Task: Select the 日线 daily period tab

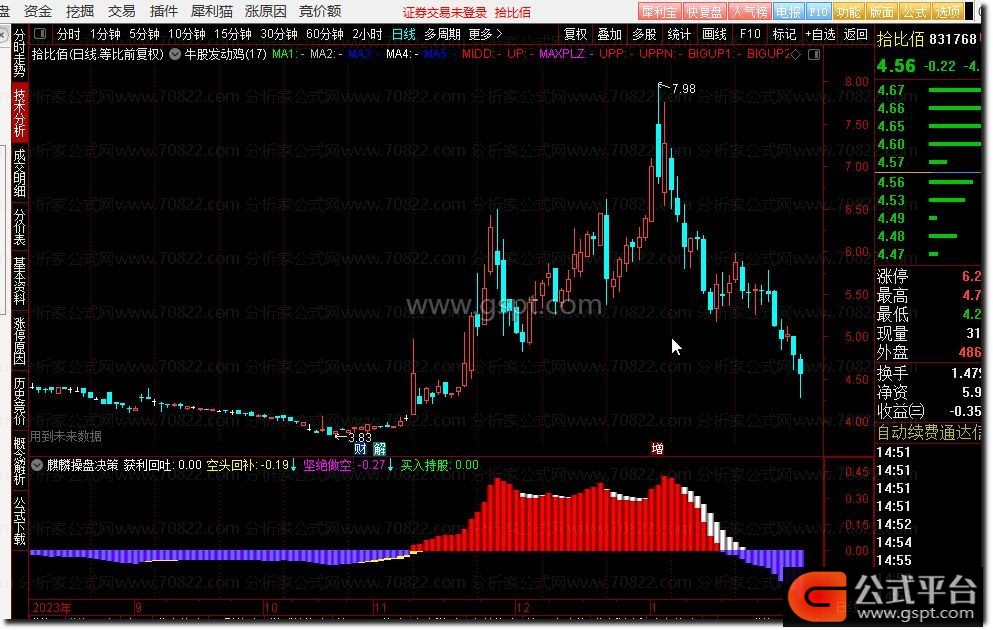Action: (x=403, y=34)
